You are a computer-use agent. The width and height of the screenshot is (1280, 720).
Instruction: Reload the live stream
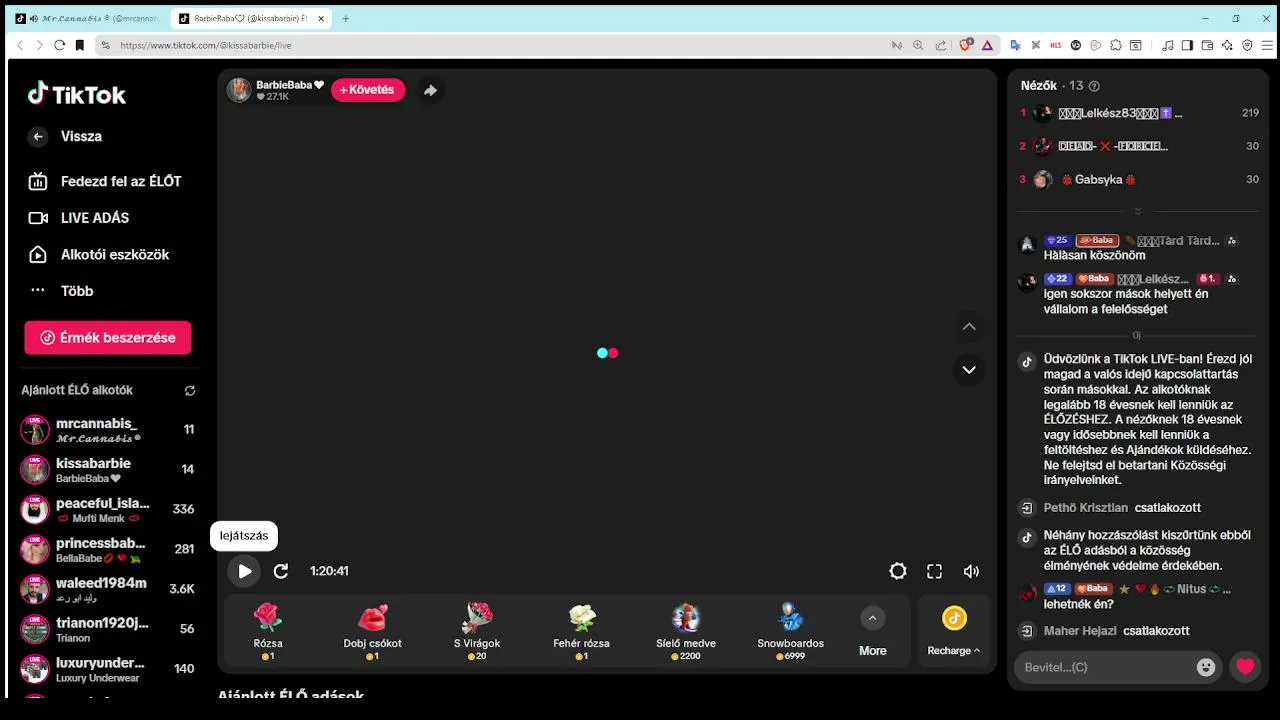[281, 571]
